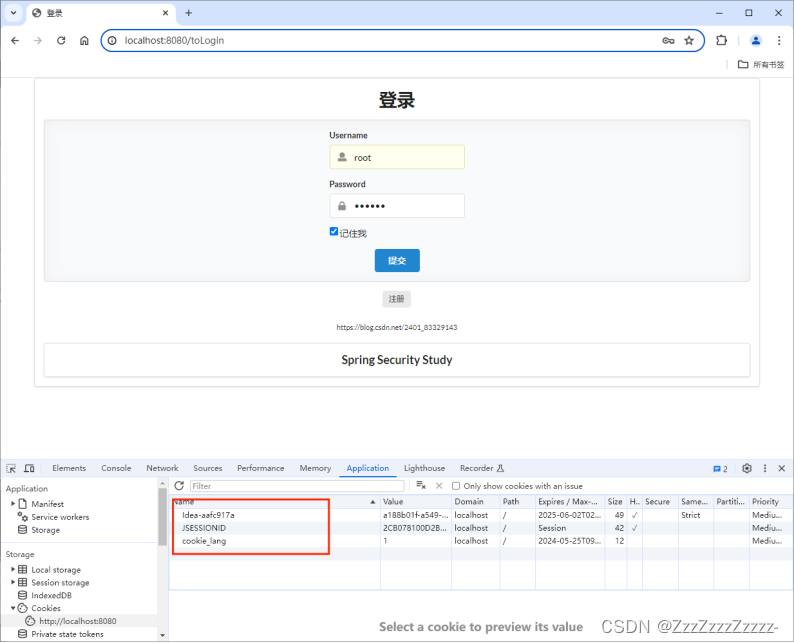Open the Memory tab

coord(315,468)
